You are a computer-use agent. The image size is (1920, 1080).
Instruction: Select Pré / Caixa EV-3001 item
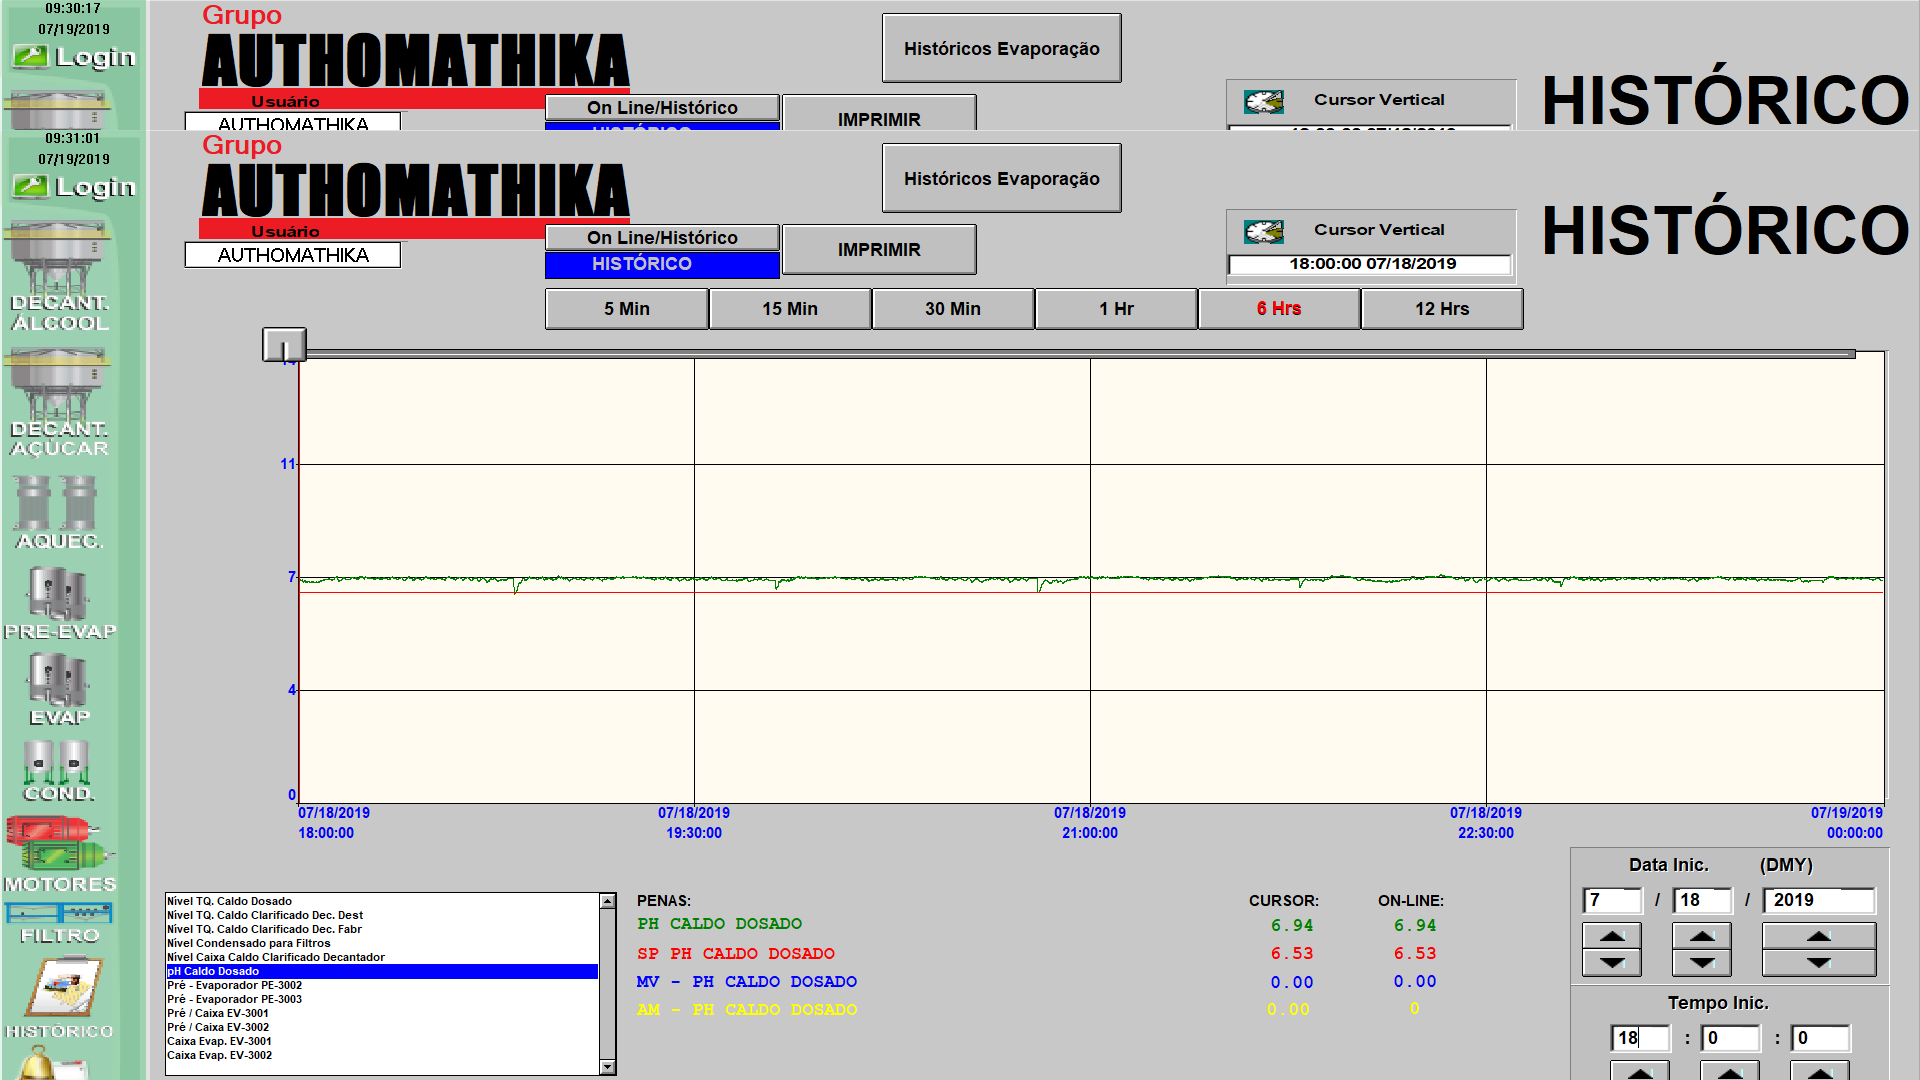(382, 1013)
